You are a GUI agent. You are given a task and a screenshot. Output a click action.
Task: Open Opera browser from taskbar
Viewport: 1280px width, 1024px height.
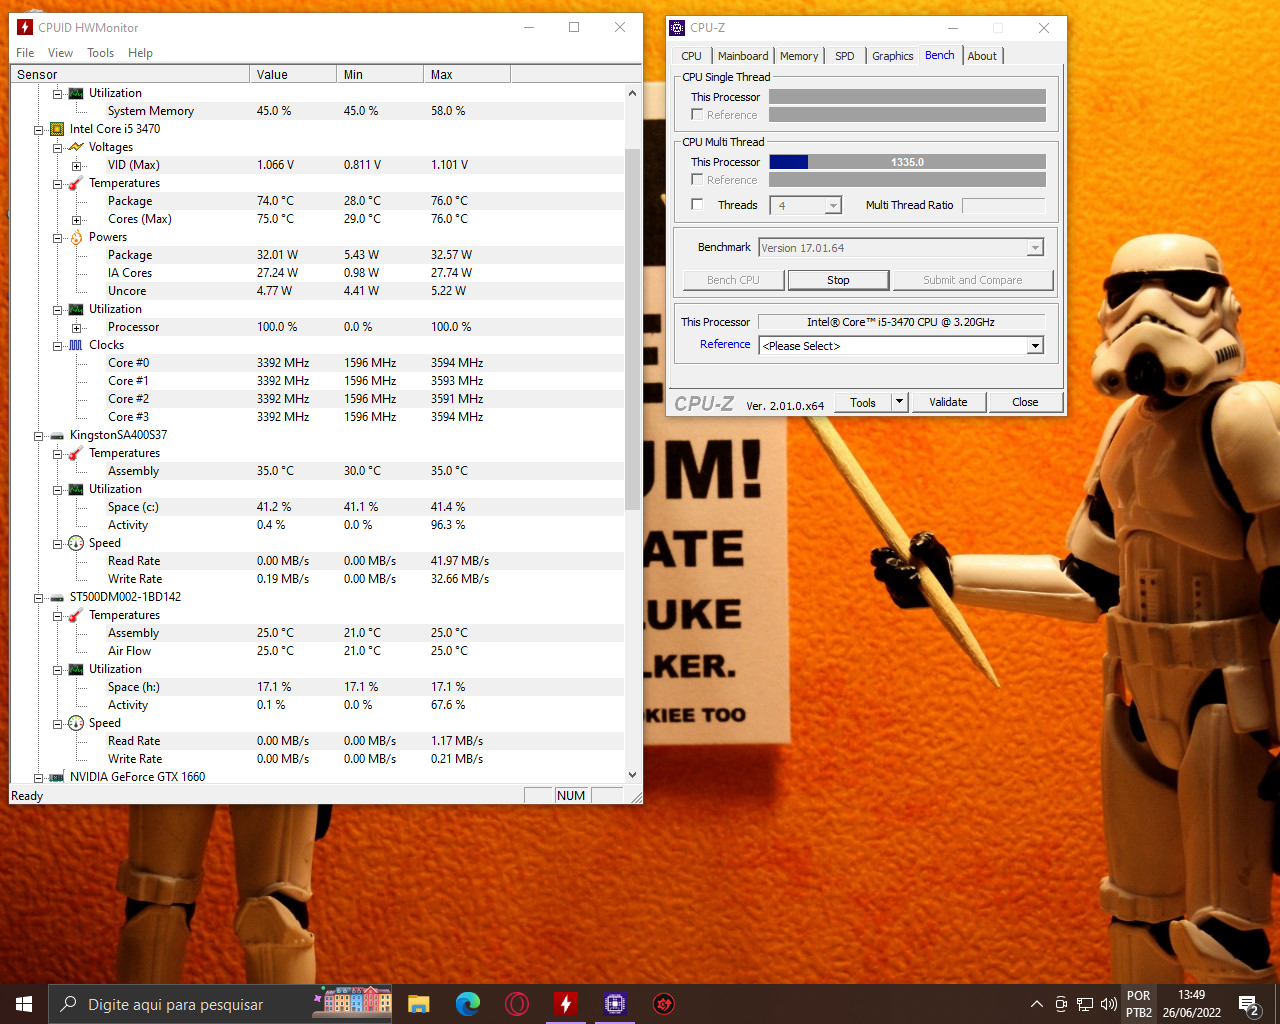(517, 1004)
